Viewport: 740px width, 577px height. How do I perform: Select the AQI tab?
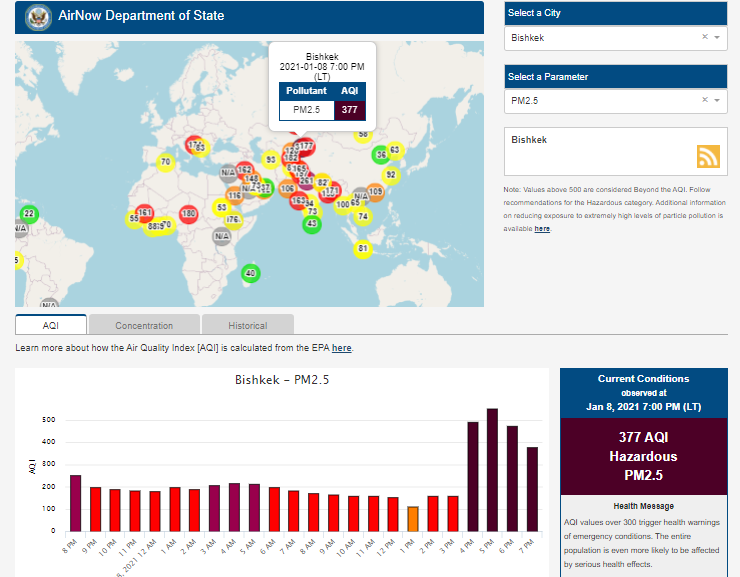51,325
